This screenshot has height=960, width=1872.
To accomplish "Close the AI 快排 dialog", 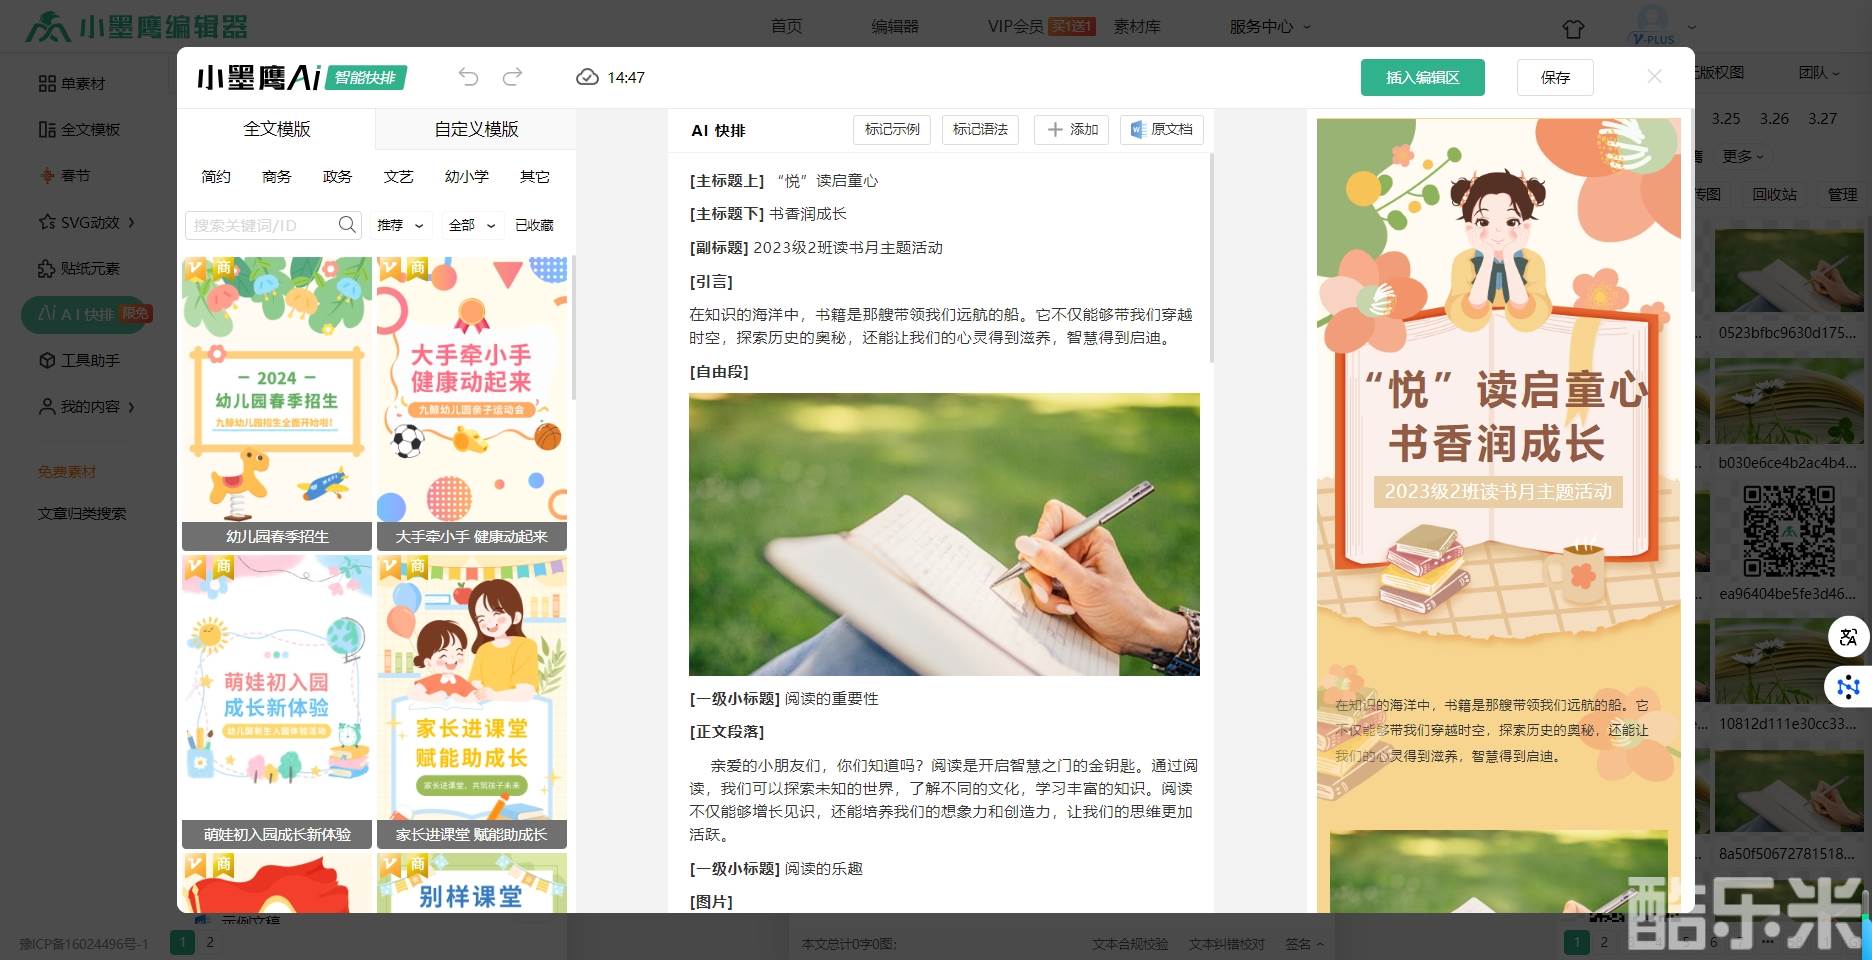I will click(1654, 77).
